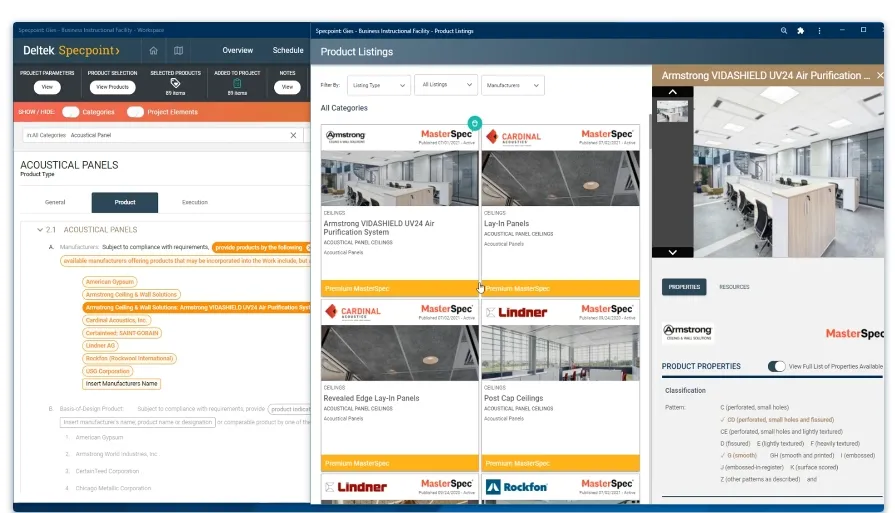This screenshot has width=895, height=513.
Task: Select the American Gypsum manufacturer tag
Action: (x=110, y=282)
